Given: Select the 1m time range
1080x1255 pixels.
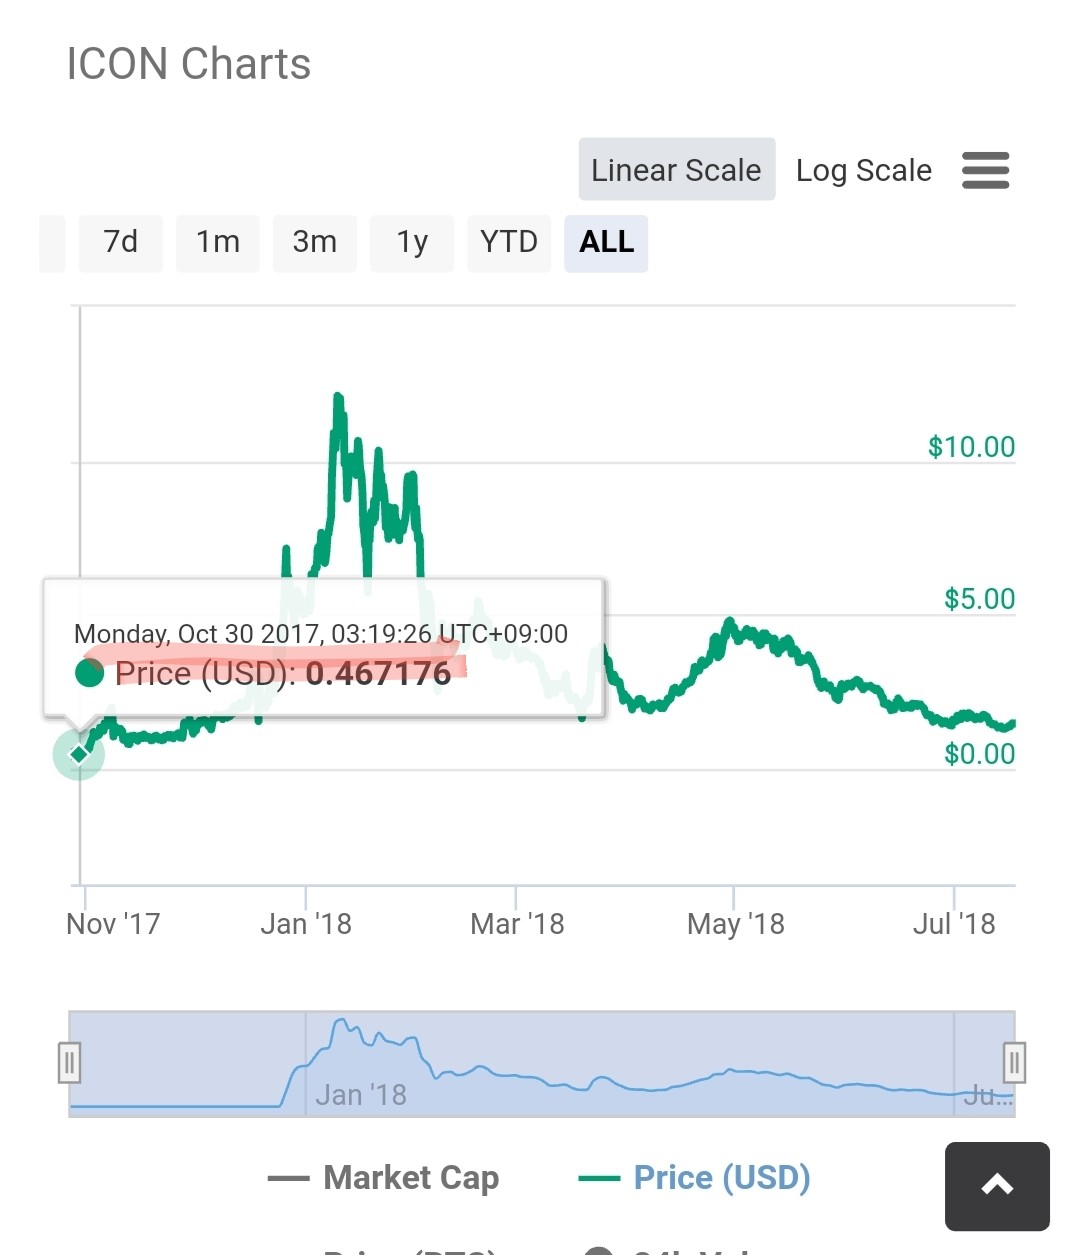Looking at the screenshot, I should 217,243.
